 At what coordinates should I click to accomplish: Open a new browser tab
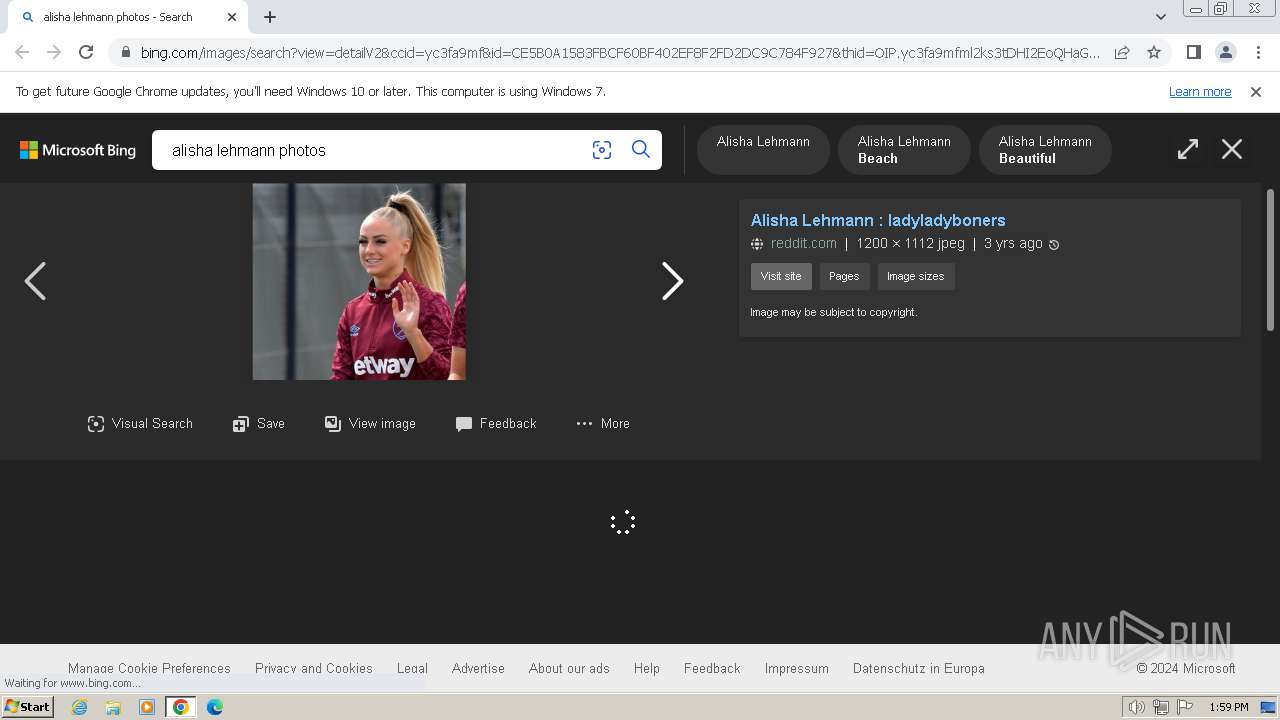point(270,17)
